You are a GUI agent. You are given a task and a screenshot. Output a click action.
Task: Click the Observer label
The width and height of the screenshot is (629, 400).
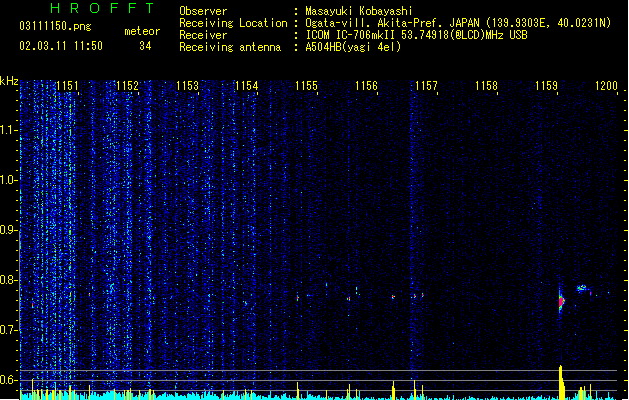(203, 11)
